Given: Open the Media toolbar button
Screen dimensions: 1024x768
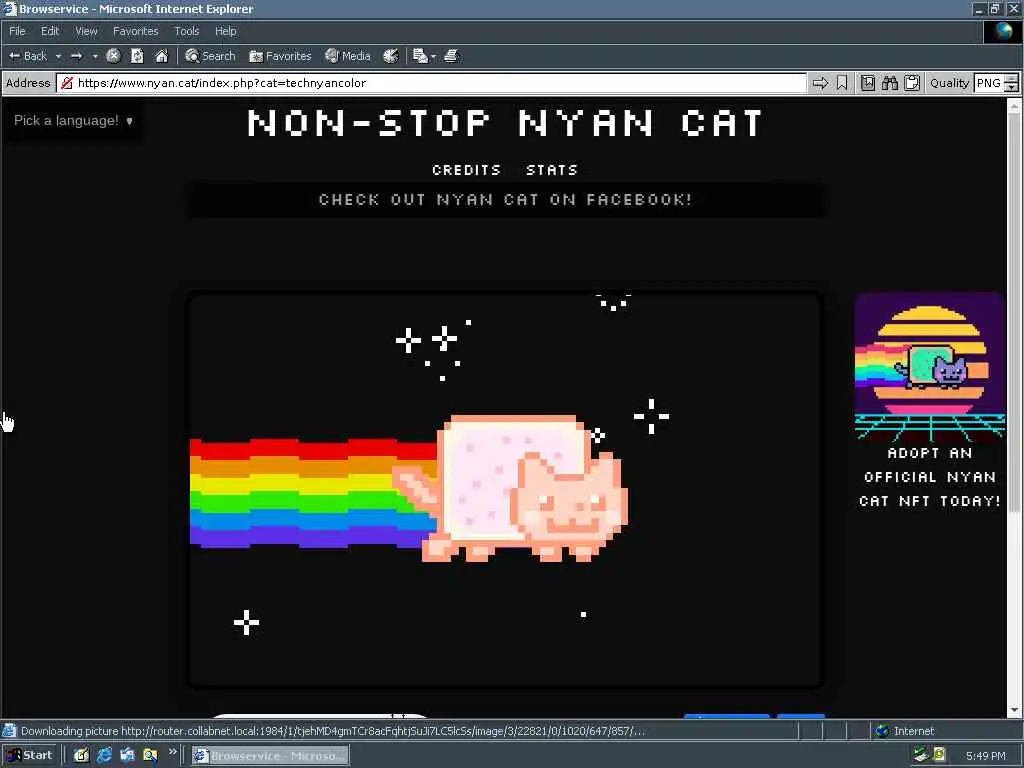Looking at the screenshot, I should pyautogui.click(x=348, y=56).
